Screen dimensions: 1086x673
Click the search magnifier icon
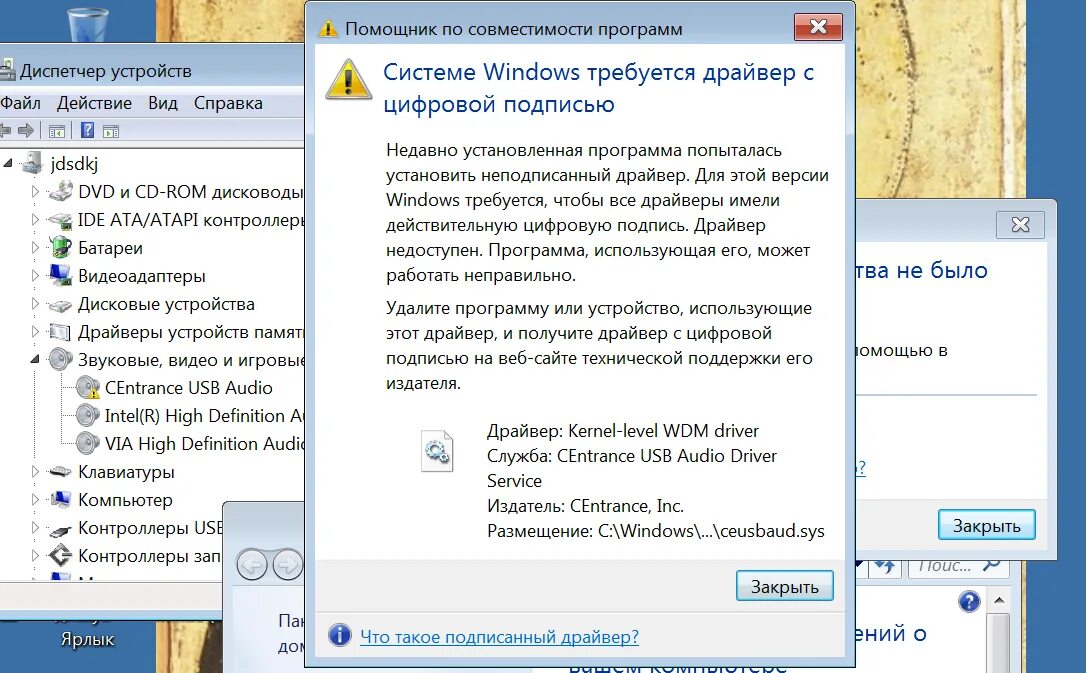pos(992,566)
